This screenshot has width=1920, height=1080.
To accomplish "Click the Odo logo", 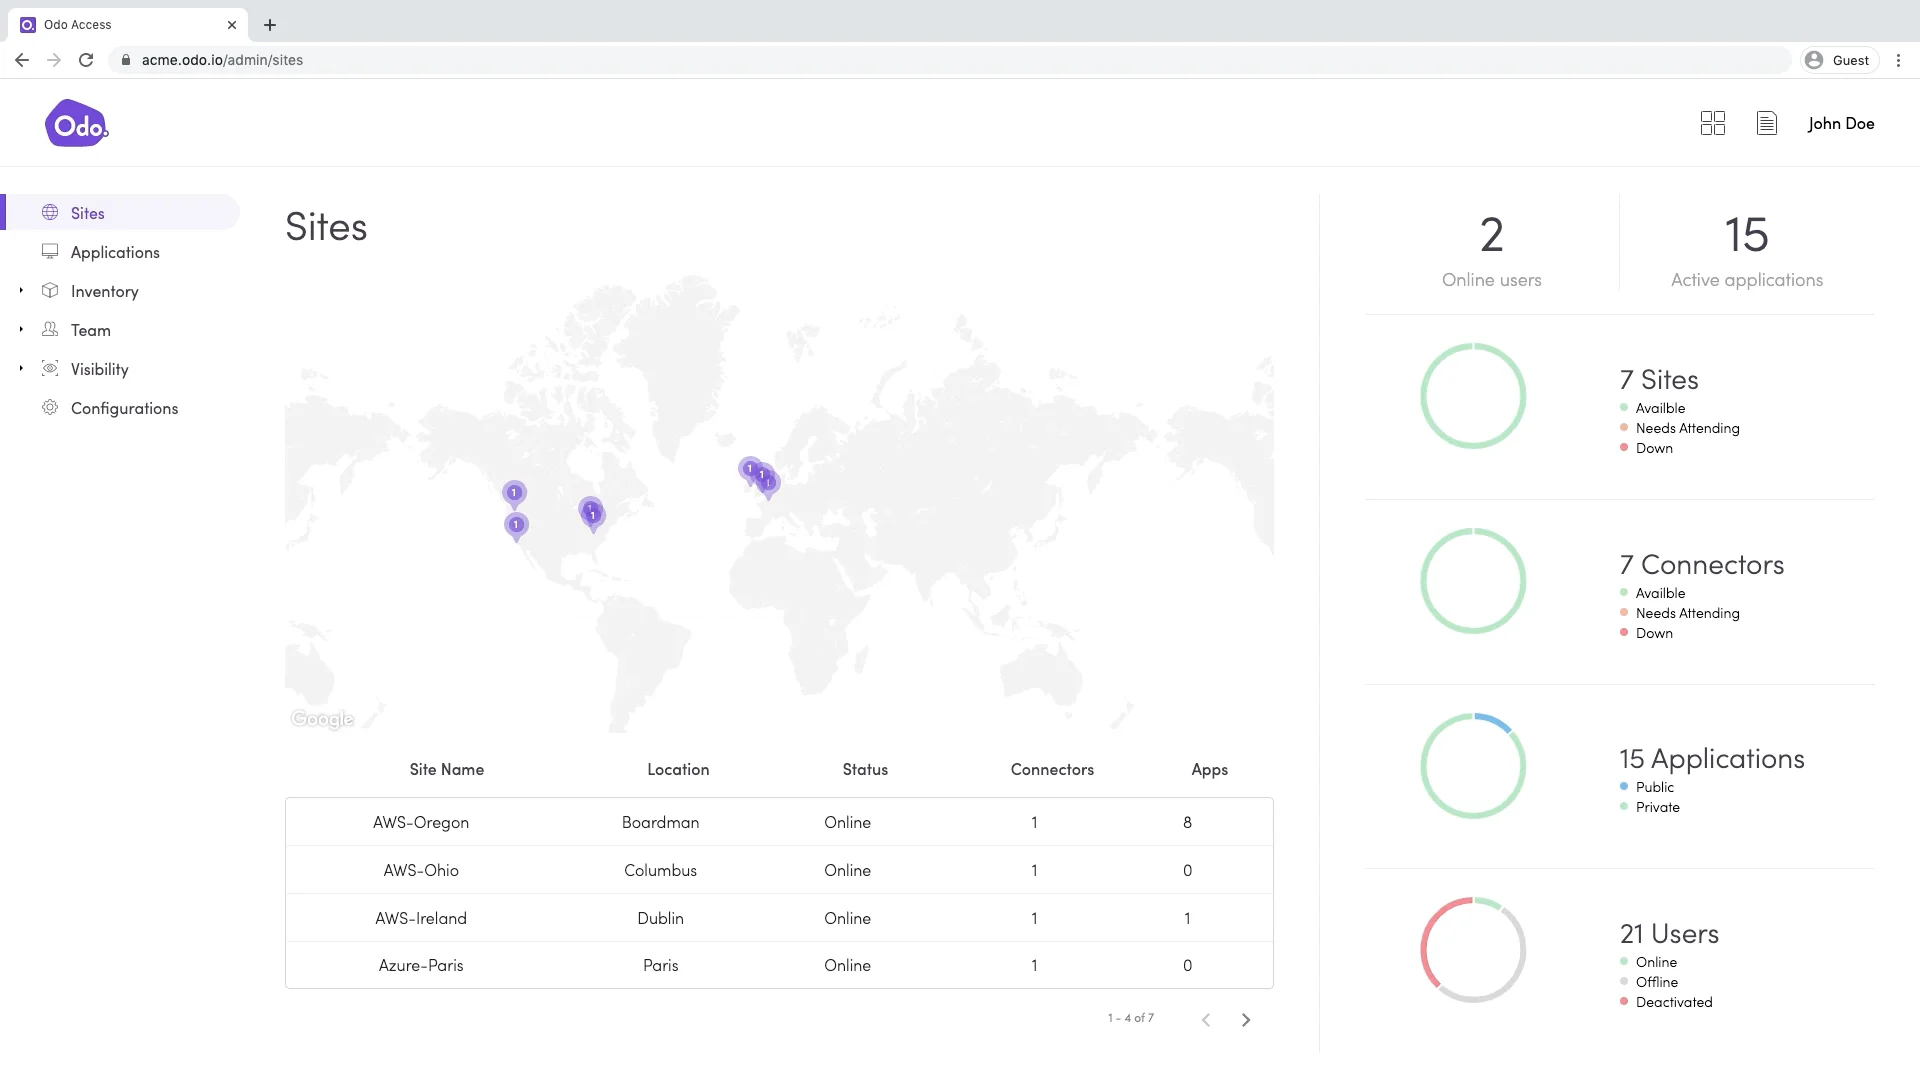I will pos(76,123).
